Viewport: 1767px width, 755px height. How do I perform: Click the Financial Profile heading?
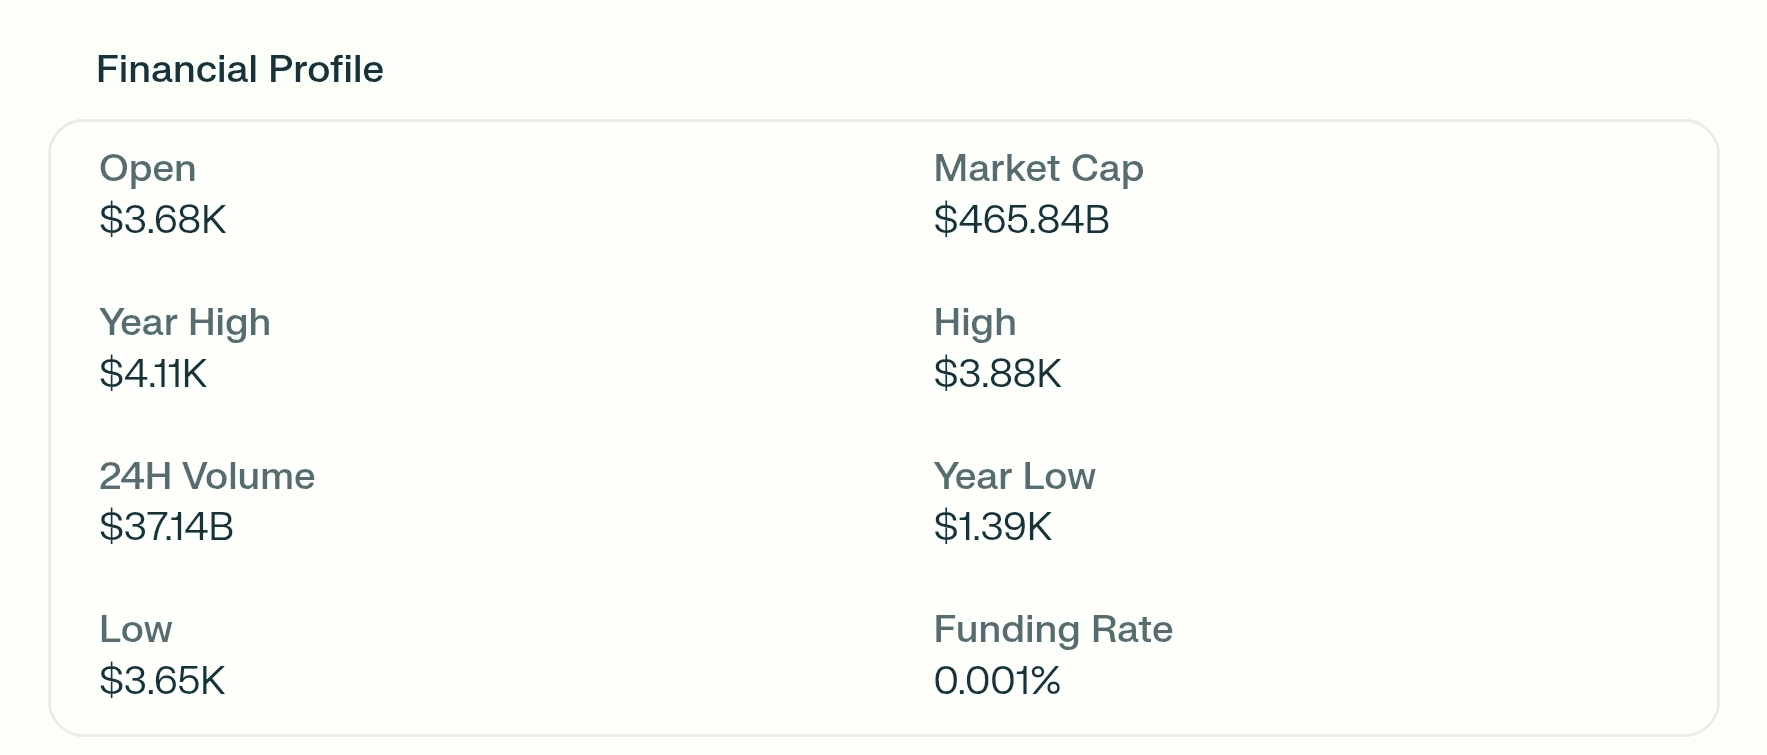pos(240,69)
